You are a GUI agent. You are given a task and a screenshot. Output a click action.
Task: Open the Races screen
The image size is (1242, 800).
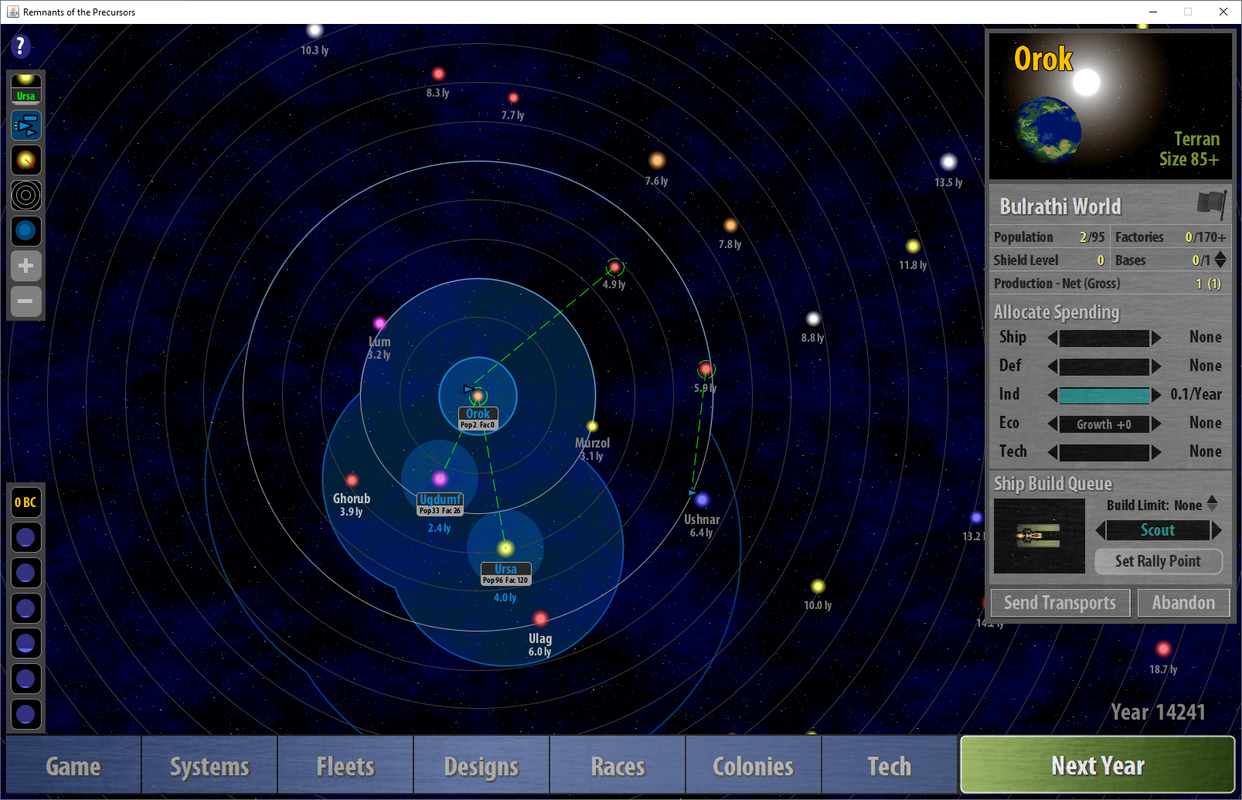pyautogui.click(x=617, y=767)
